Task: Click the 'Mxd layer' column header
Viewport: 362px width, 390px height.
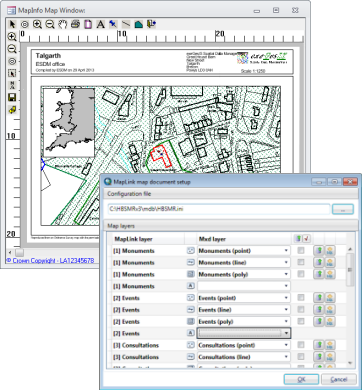Action: pyautogui.click(x=212, y=239)
